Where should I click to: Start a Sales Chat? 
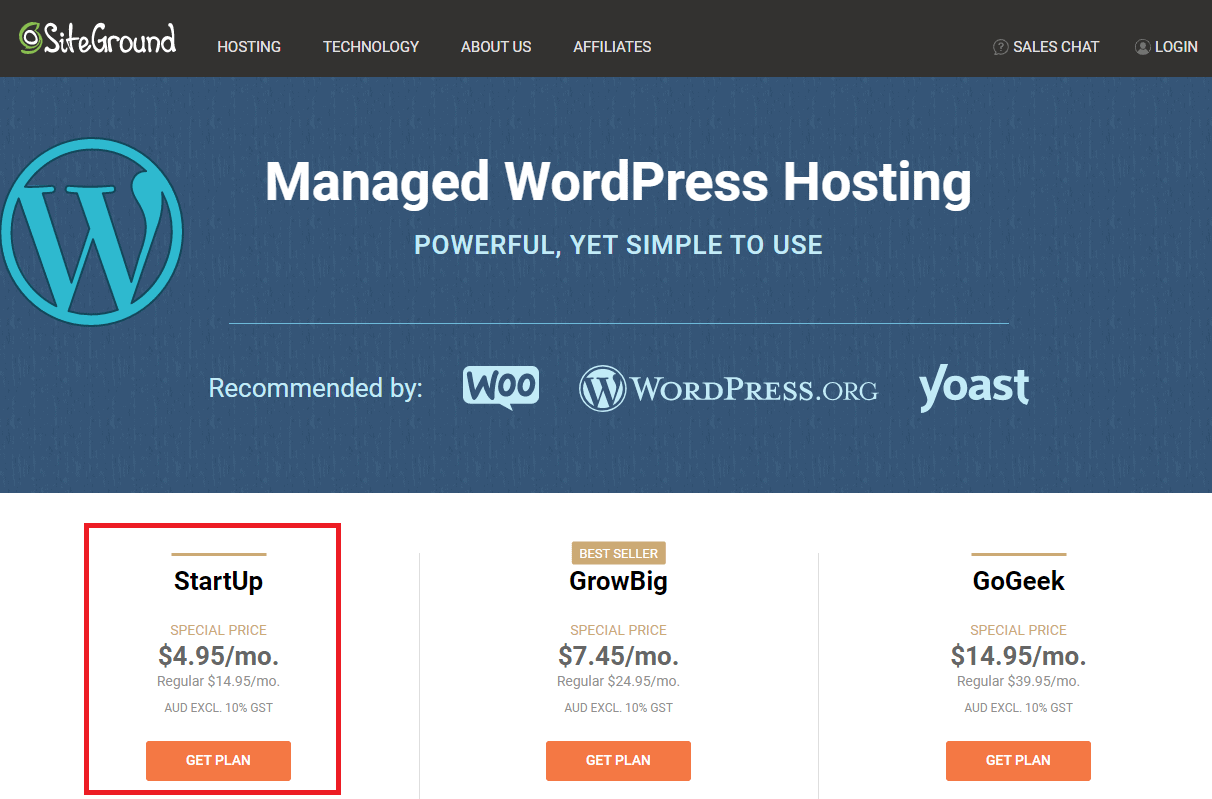pos(1055,47)
